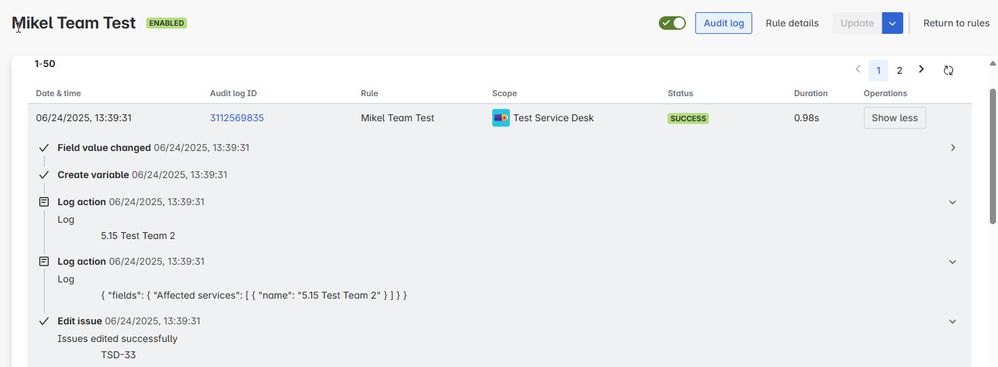Go to previous audit log page
Viewport: 998px width, 367px height.
[x=858, y=69]
